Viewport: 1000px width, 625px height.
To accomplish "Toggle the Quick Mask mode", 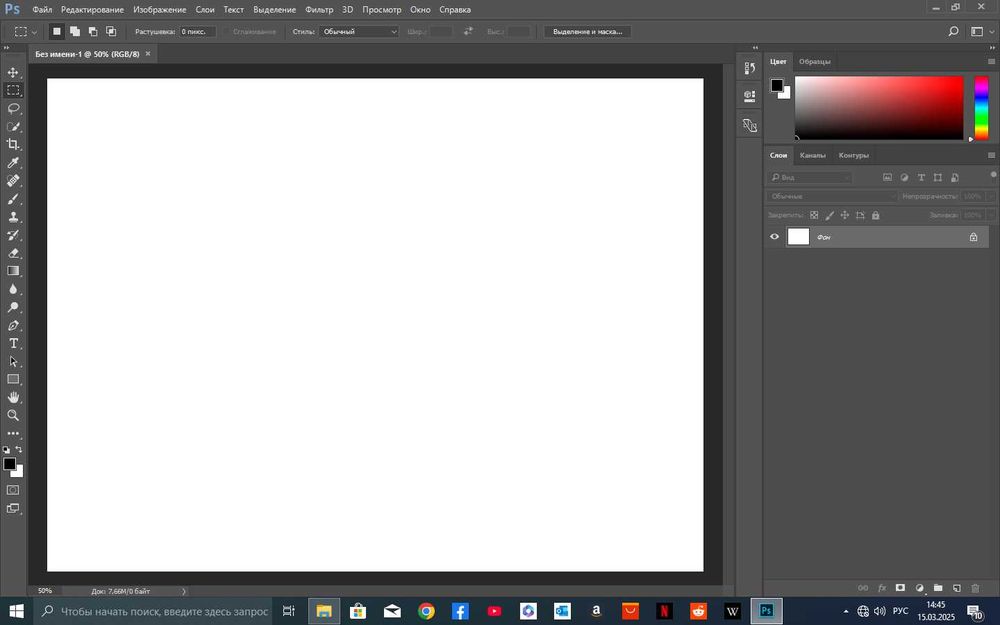I will coord(13,490).
